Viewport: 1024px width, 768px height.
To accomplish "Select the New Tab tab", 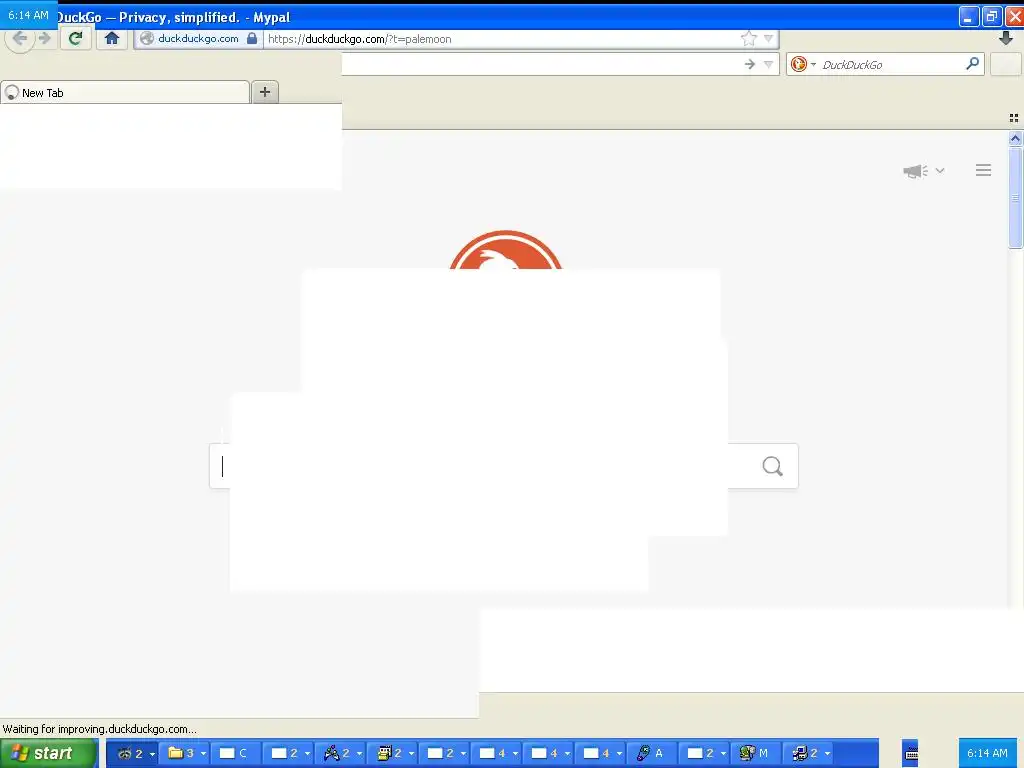I will (125, 92).
